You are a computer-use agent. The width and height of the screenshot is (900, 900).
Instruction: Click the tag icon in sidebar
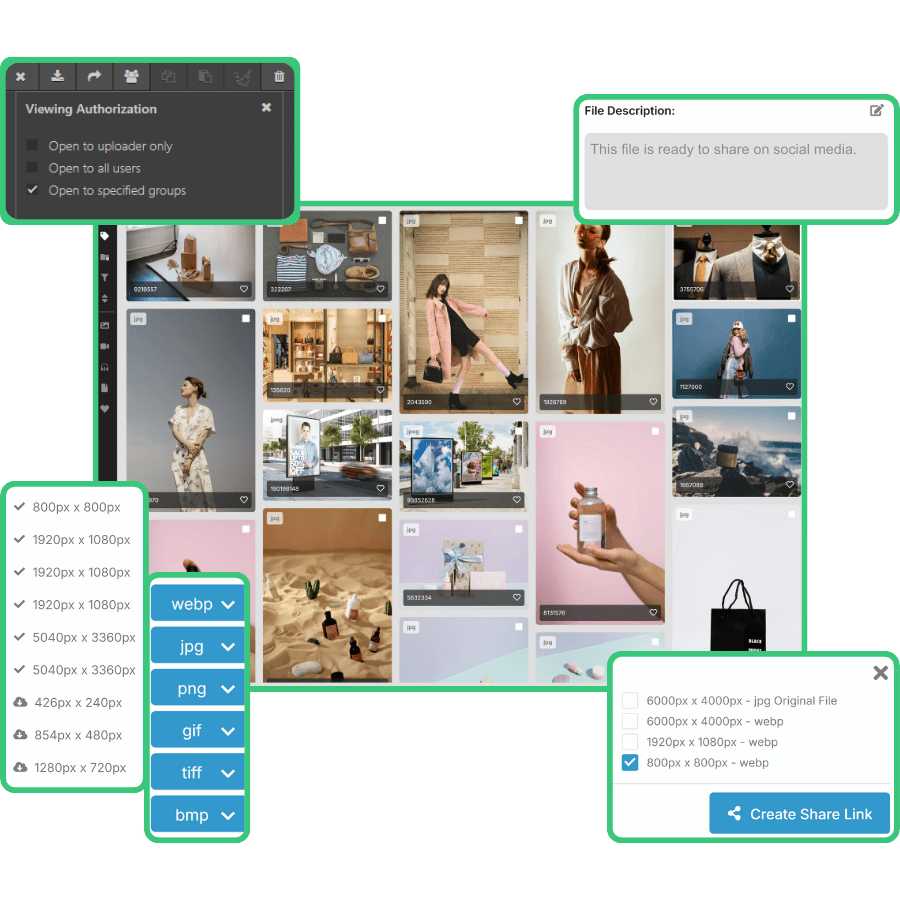coord(105,237)
